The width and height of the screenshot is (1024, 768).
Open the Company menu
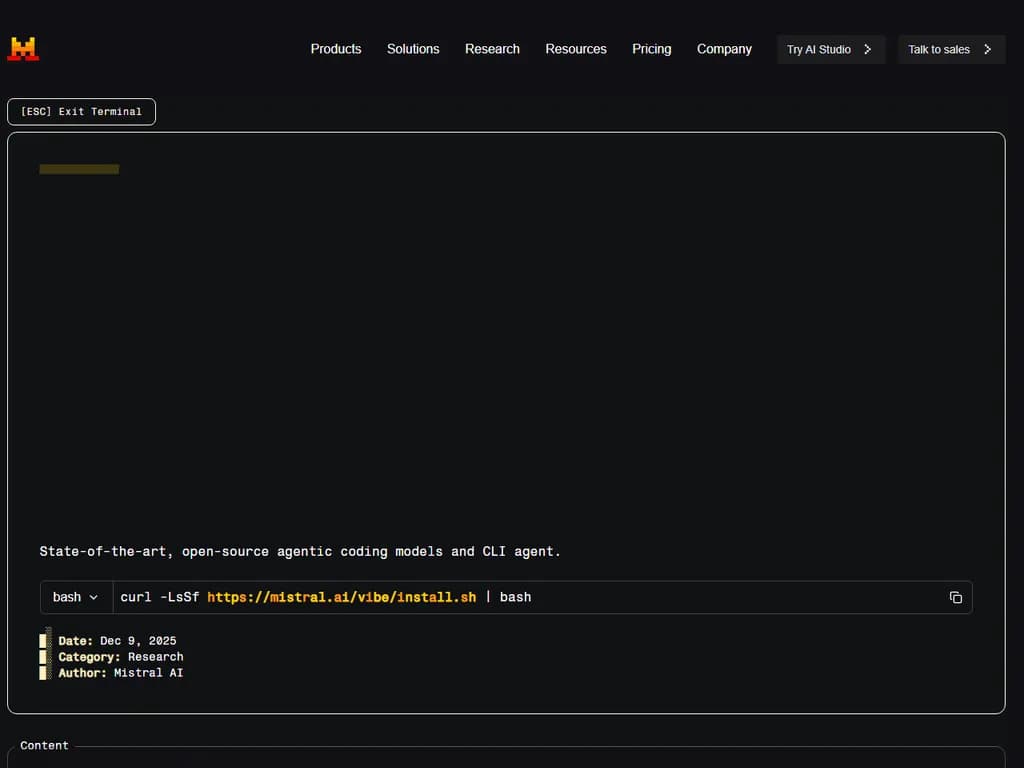click(724, 48)
